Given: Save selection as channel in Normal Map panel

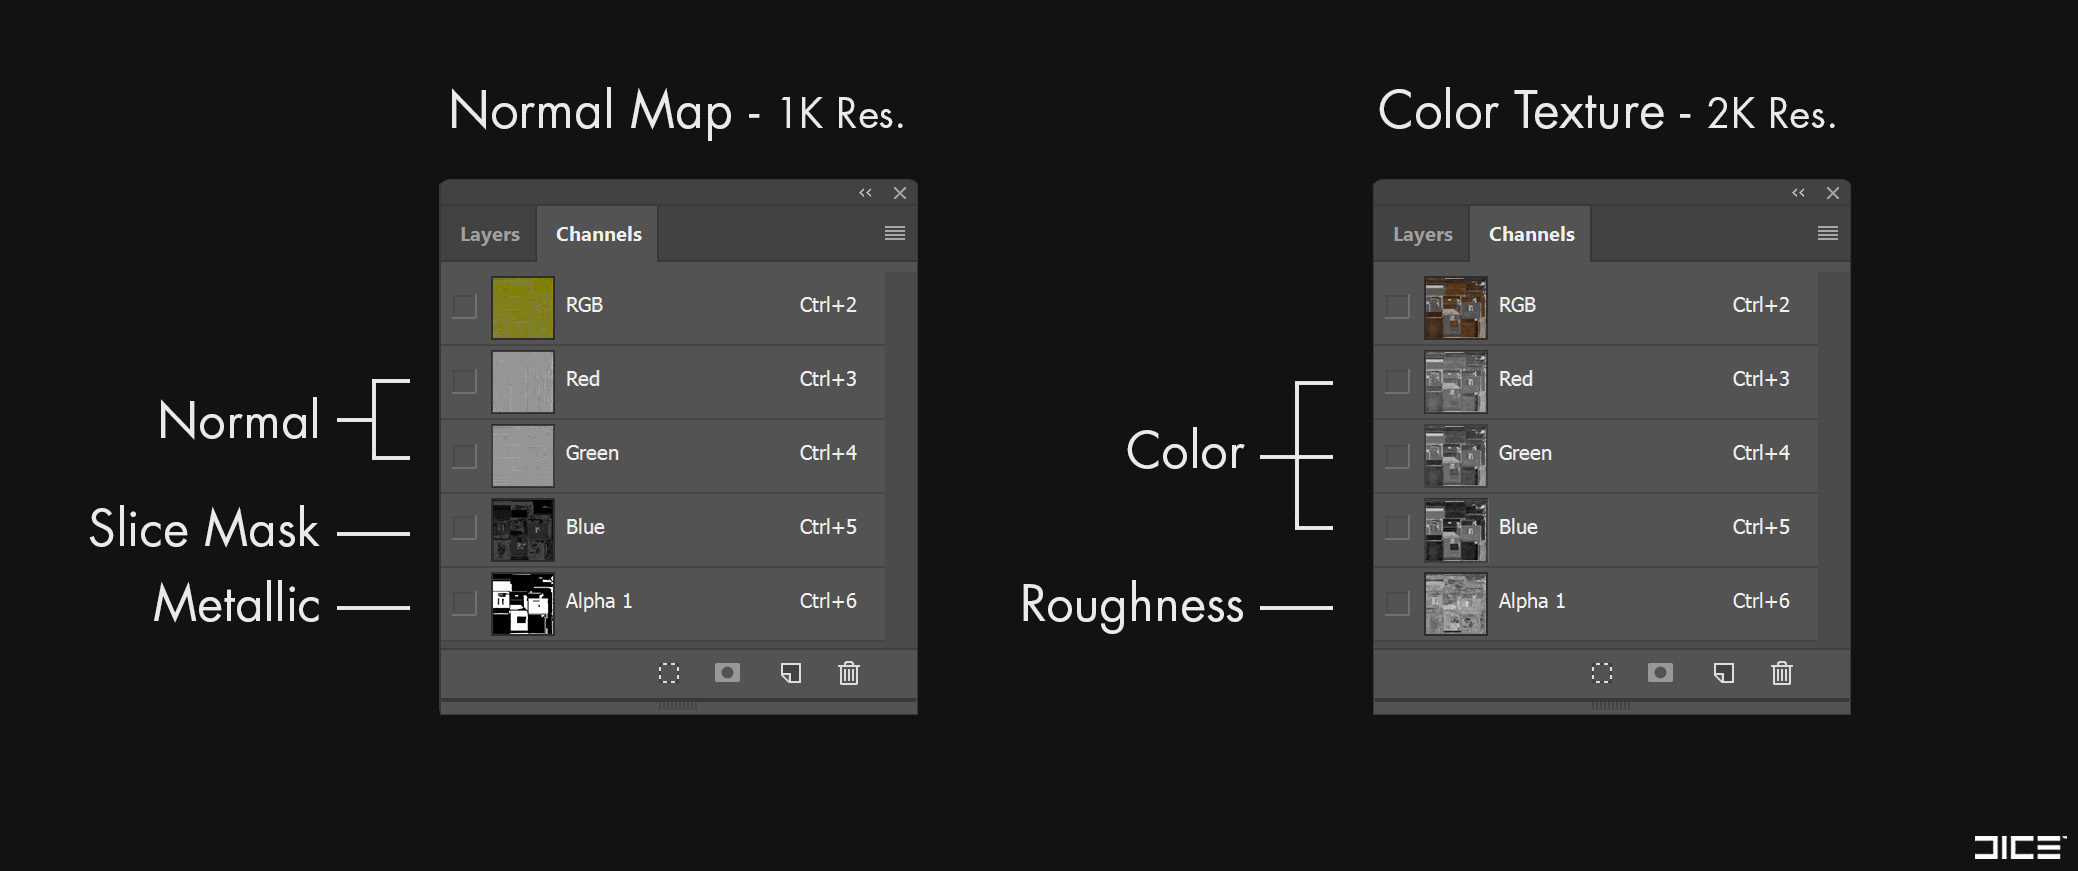Looking at the screenshot, I should pos(728,673).
